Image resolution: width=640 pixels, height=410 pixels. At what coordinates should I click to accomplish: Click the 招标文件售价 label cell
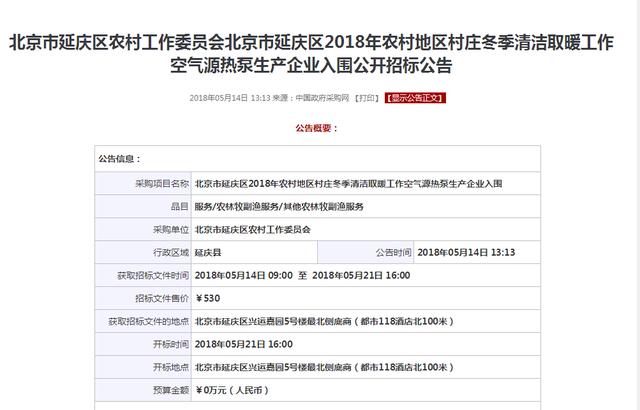pos(143,298)
